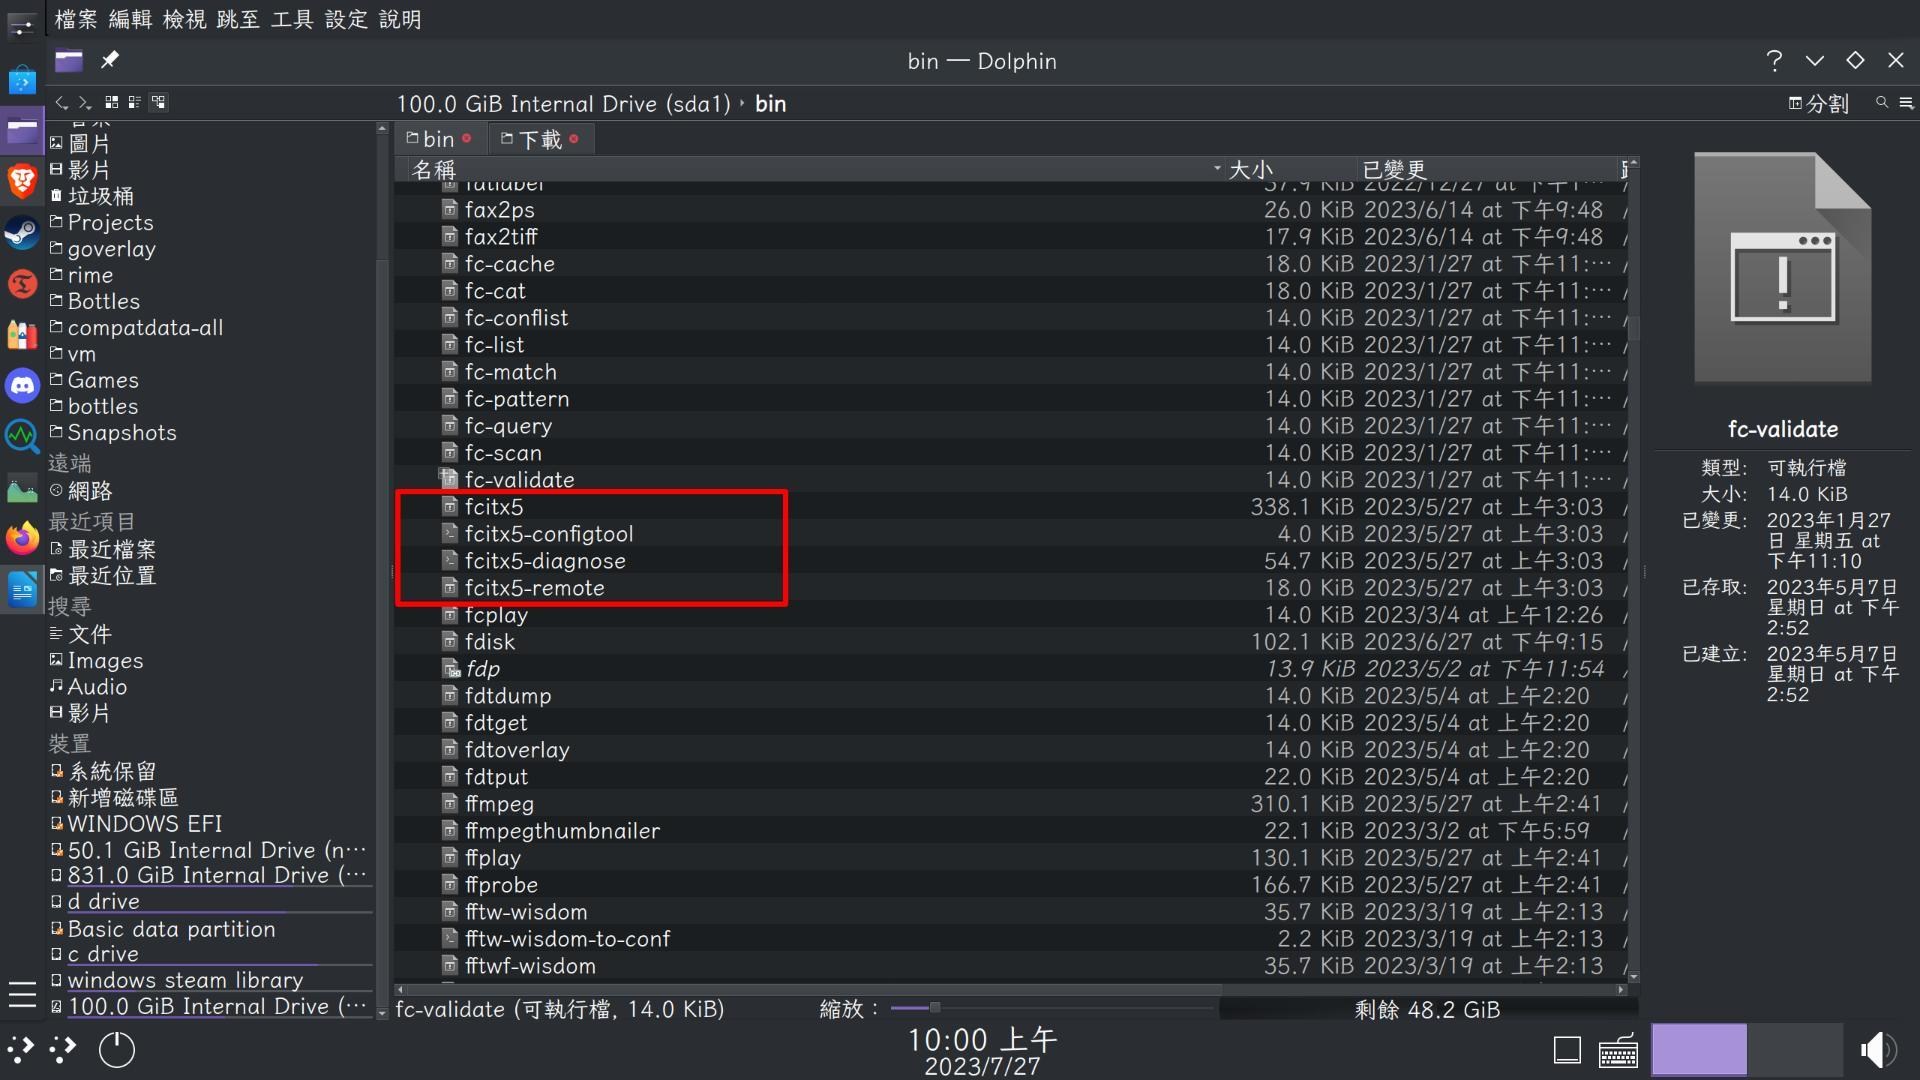Toggle sort direction on the 名稱 column
The height and width of the screenshot is (1080, 1920).
435,169
